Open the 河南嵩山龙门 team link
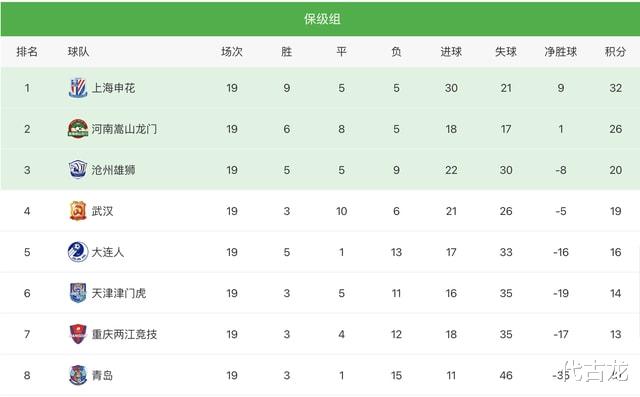The image size is (640, 397). tap(124, 129)
